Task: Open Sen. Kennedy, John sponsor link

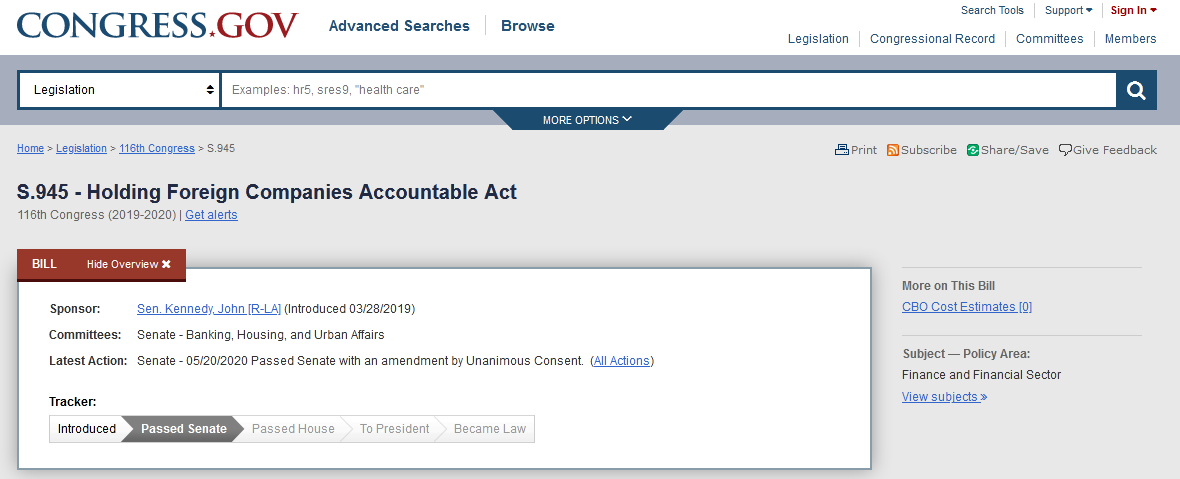Action: [209, 308]
